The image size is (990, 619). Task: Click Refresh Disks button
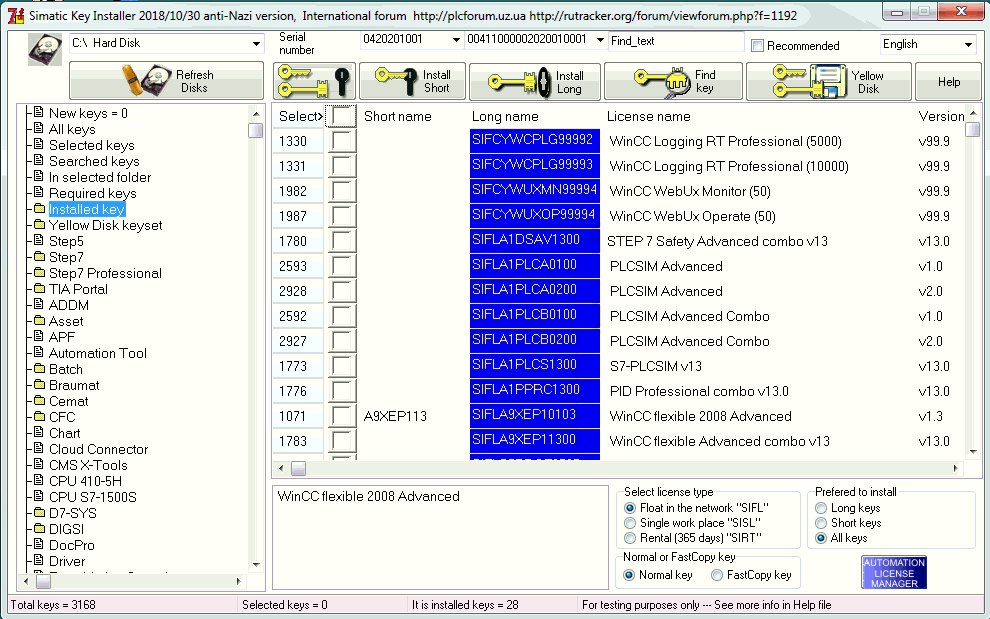(166, 81)
